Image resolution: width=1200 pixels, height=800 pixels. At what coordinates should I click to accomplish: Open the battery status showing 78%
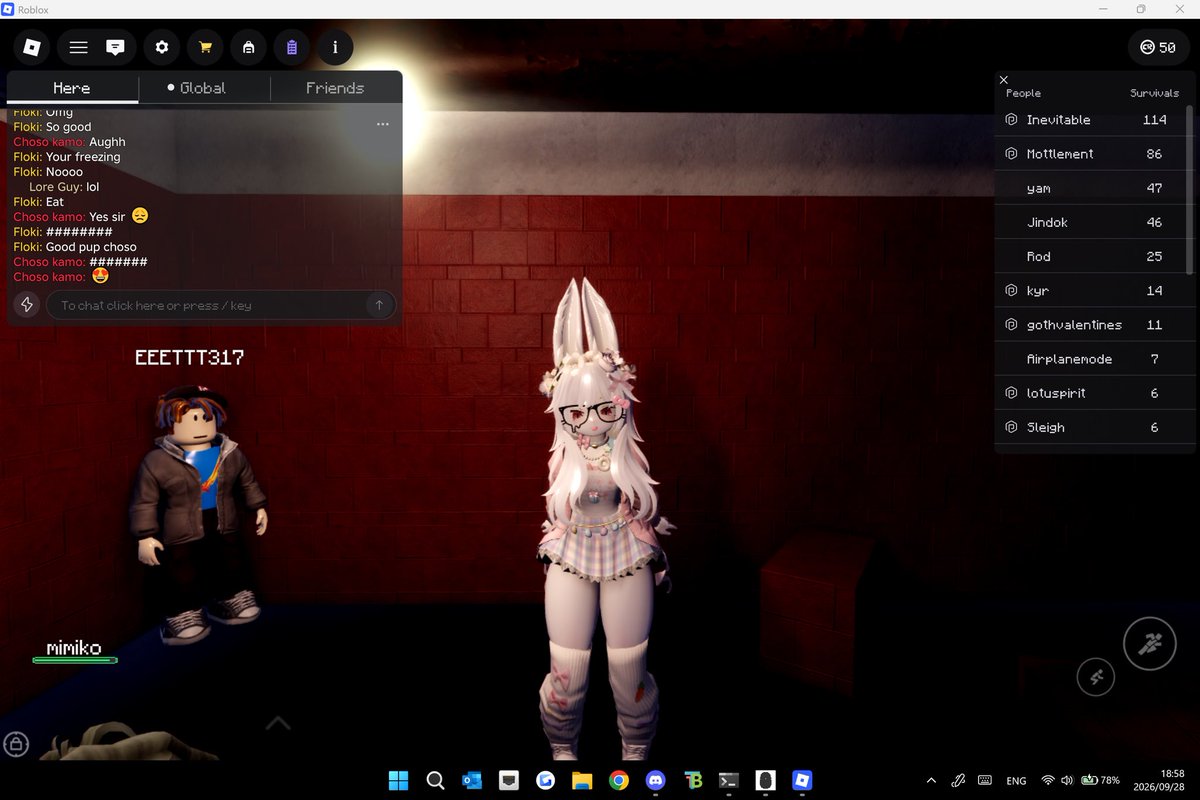1100,780
